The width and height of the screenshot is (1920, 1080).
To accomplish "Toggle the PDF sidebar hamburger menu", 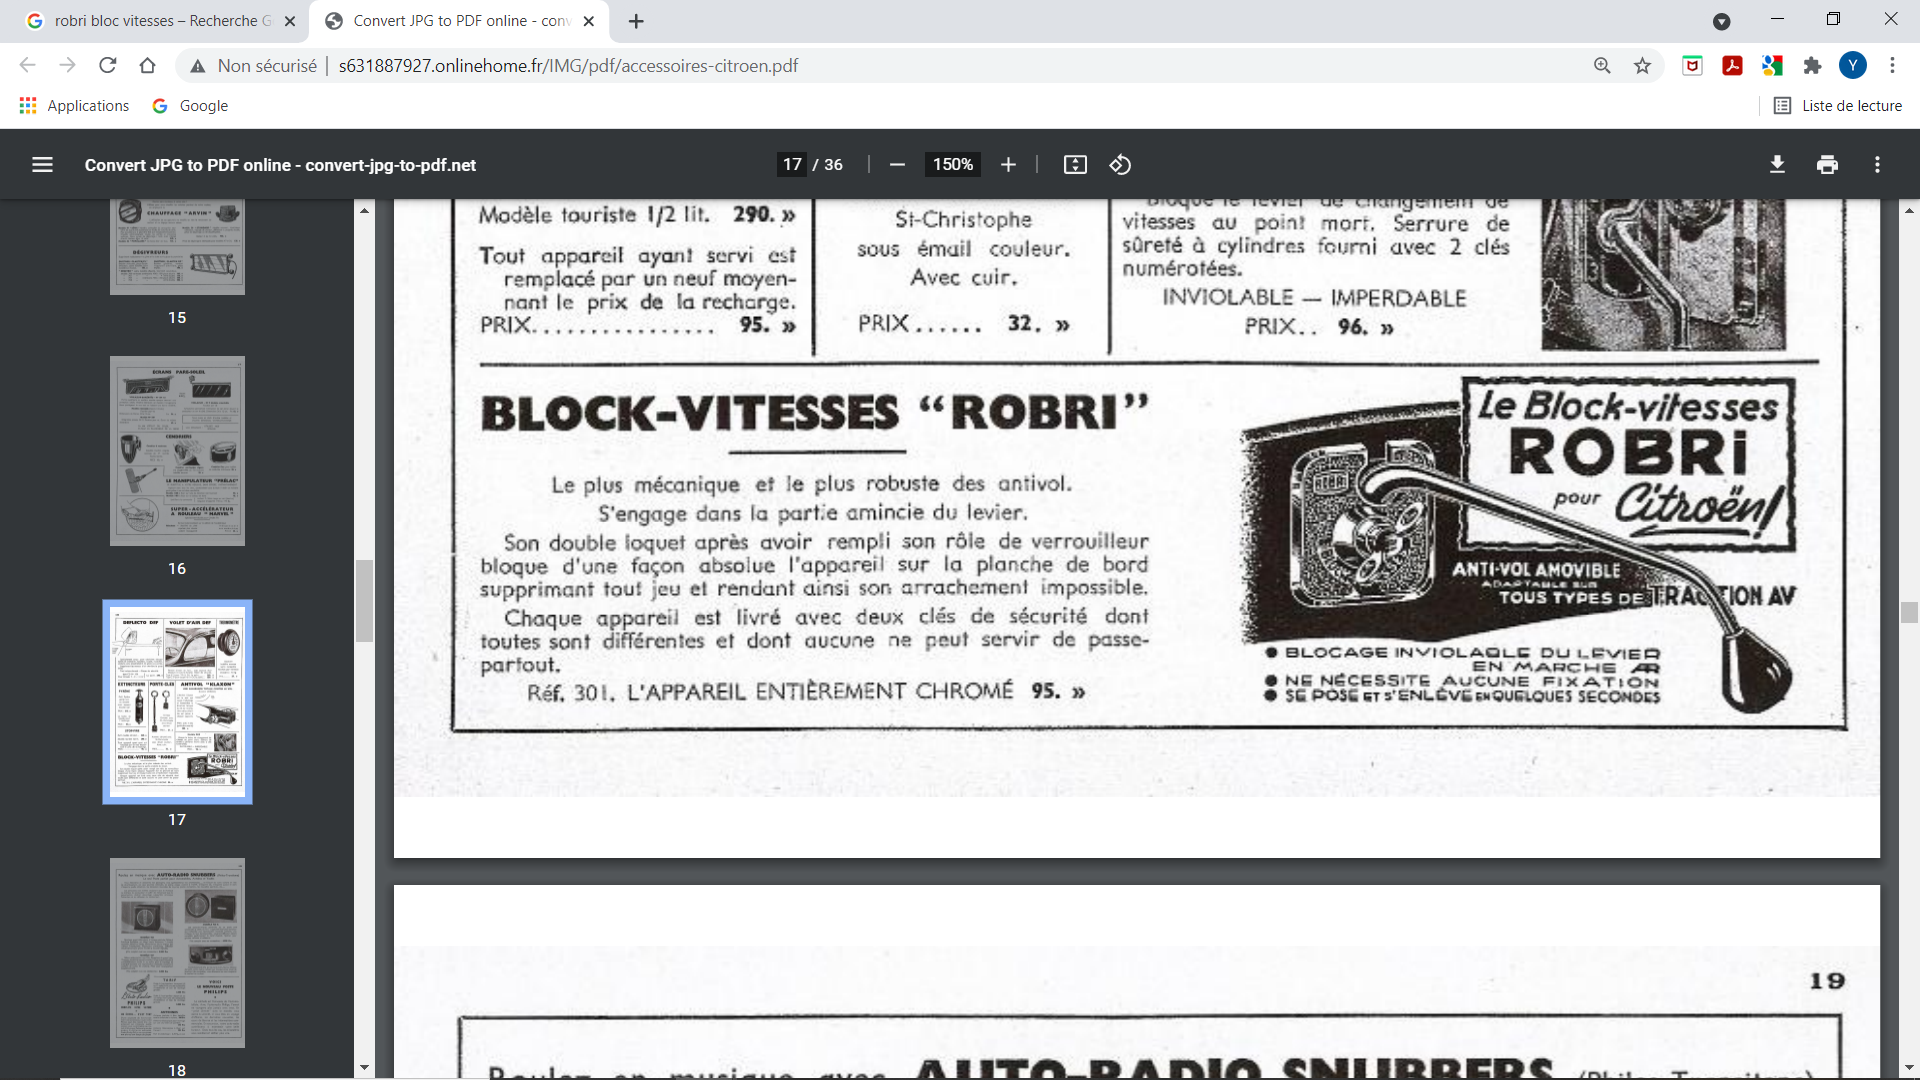I will pyautogui.click(x=42, y=165).
